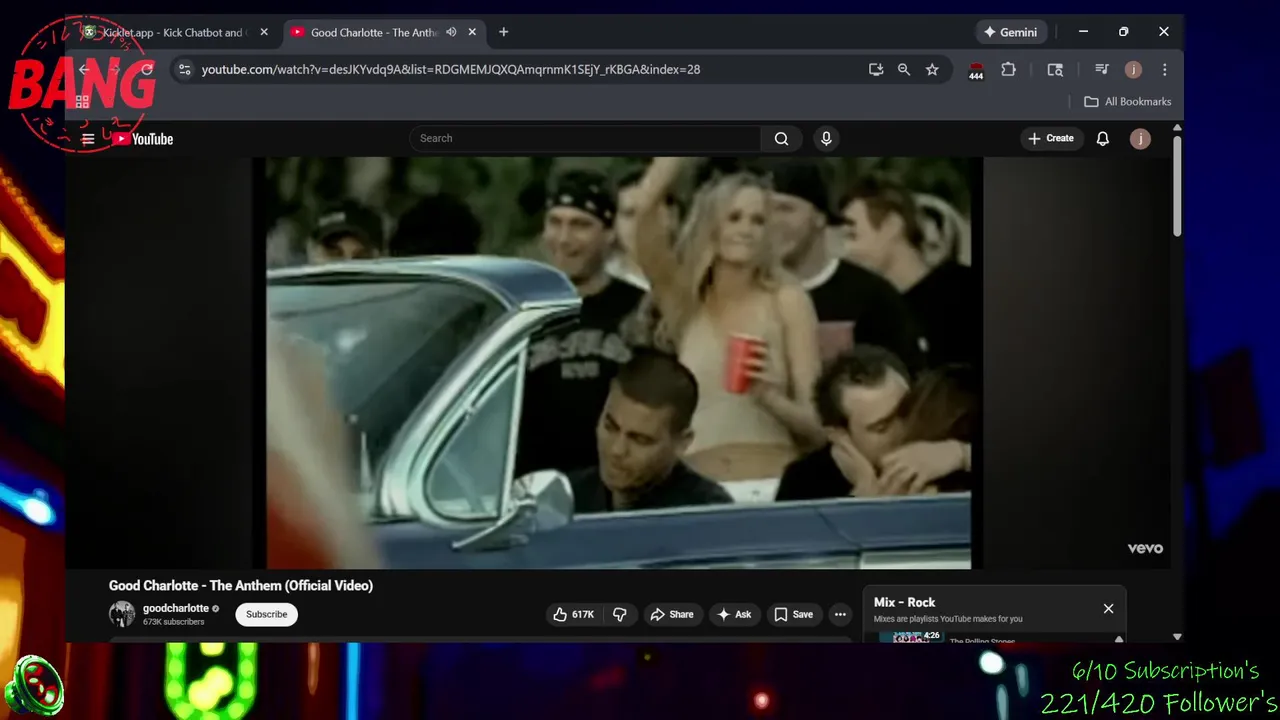This screenshot has height=720, width=1280.
Task: Open a new browser tab
Action: pyautogui.click(x=503, y=32)
